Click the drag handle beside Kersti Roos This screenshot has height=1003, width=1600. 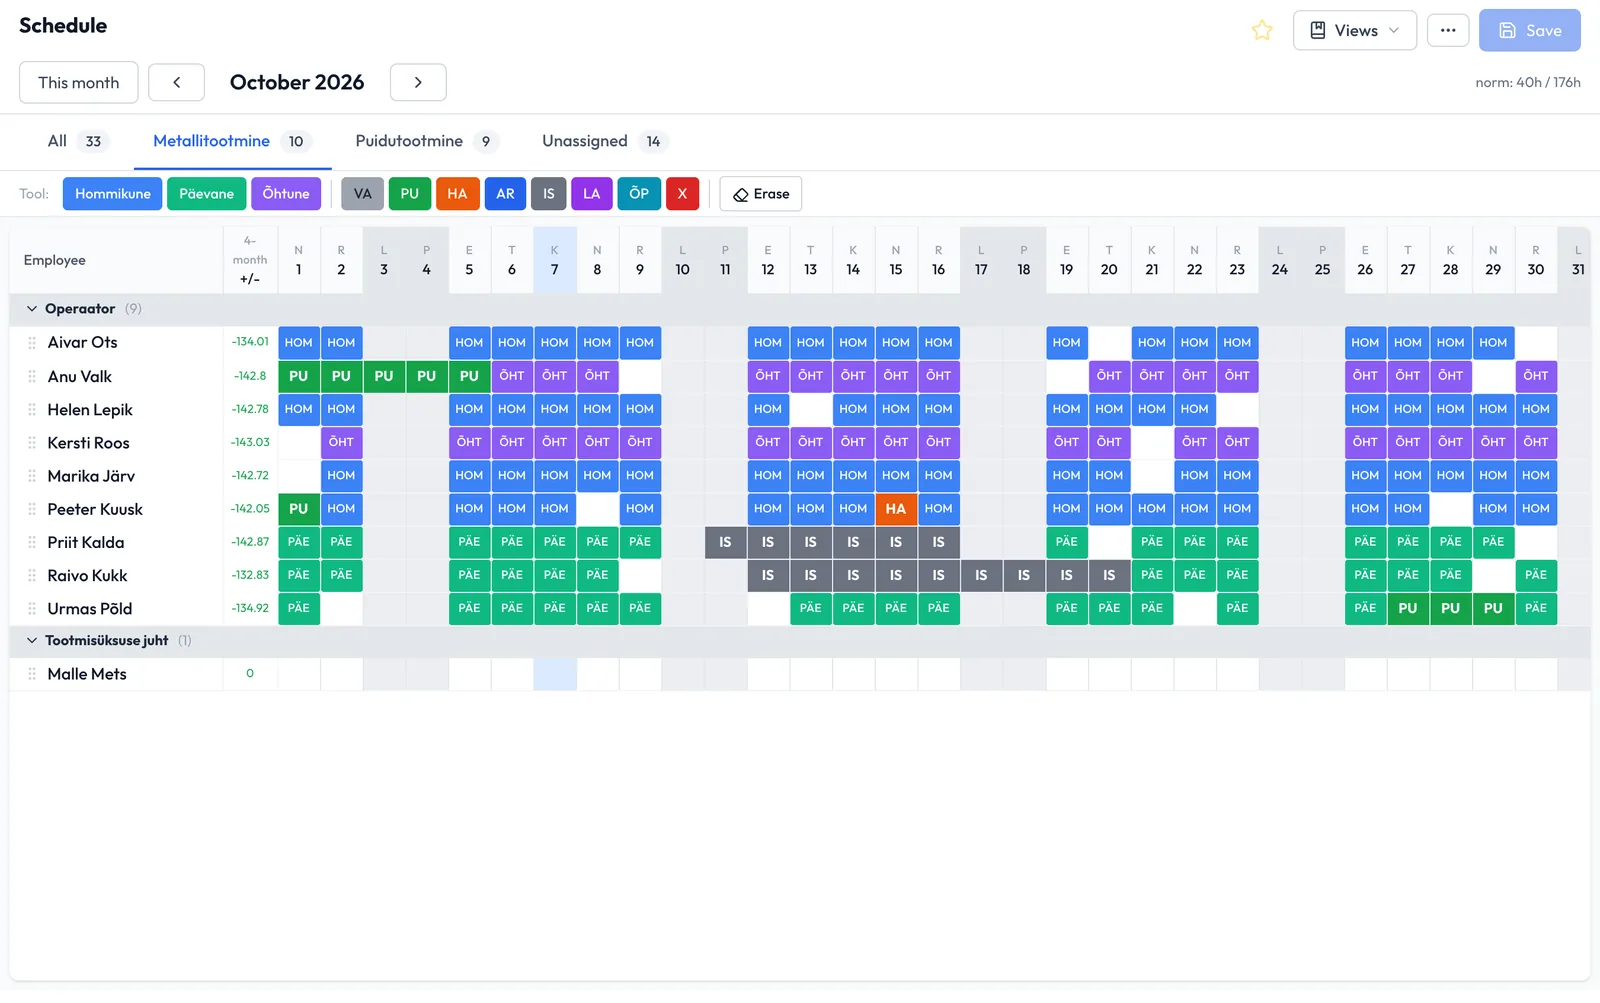pos(32,443)
